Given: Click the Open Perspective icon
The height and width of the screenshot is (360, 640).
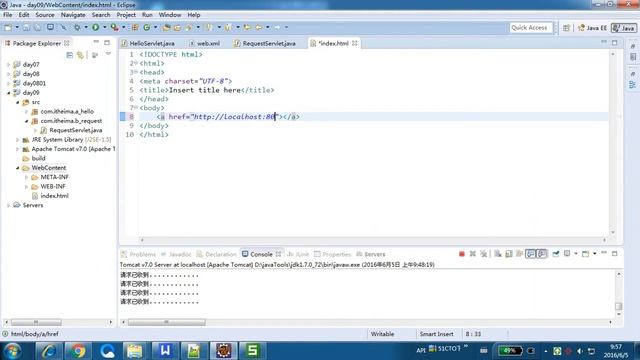Looking at the screenshot, I should [566, 28].
